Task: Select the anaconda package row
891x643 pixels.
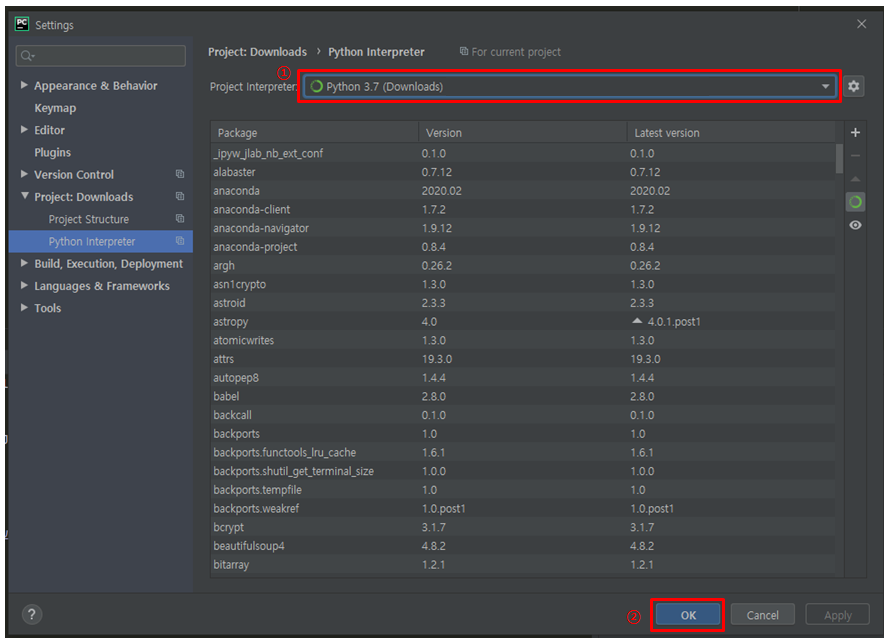Action: point(523,191)
